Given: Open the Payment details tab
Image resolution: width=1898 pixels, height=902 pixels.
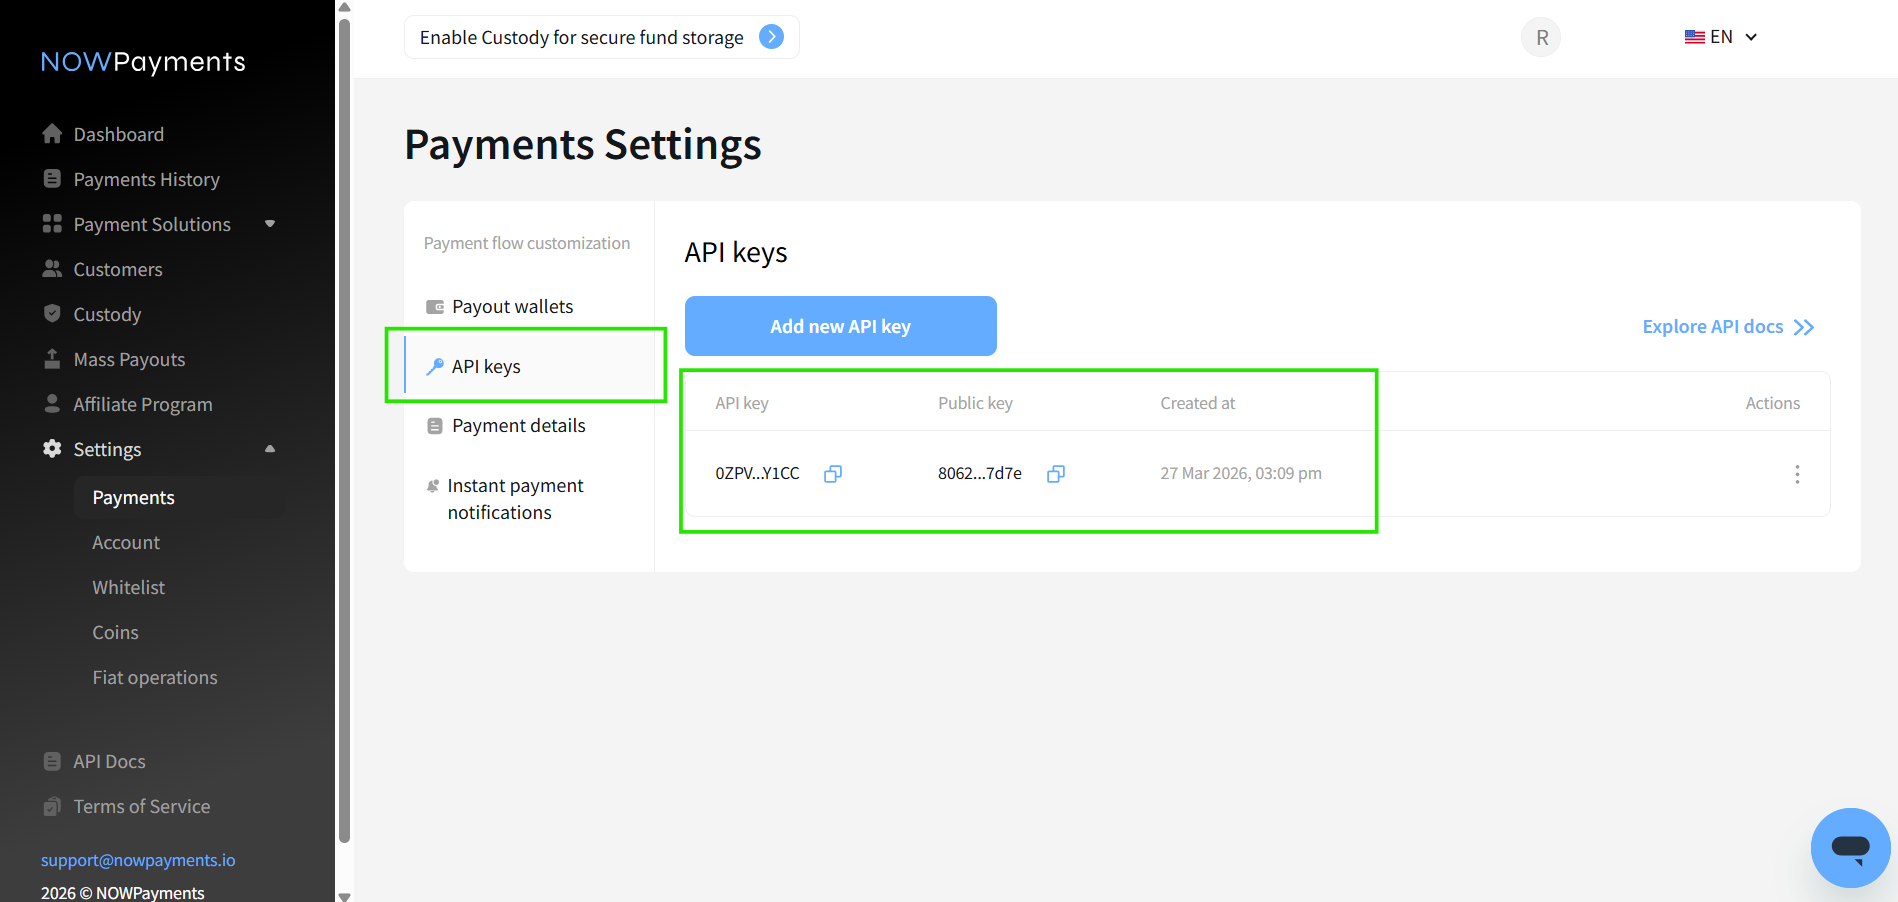Looking at the screenshot, I should pos(529,426).
